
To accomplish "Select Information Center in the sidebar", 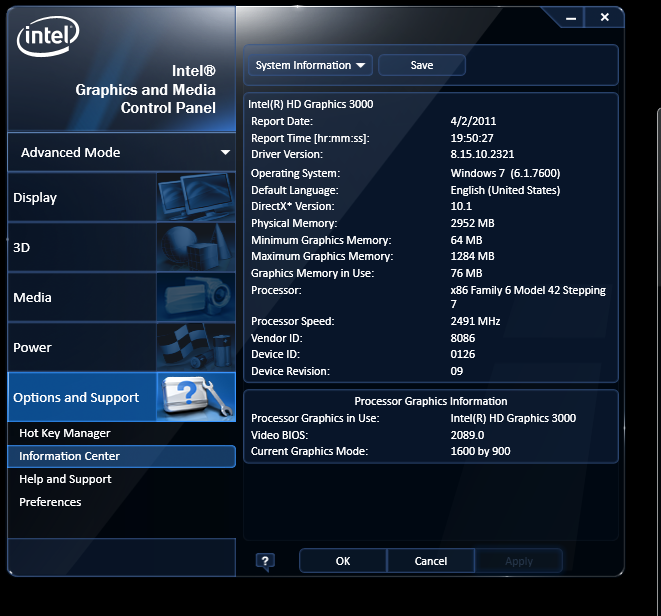I will click(x=69, y=456).
